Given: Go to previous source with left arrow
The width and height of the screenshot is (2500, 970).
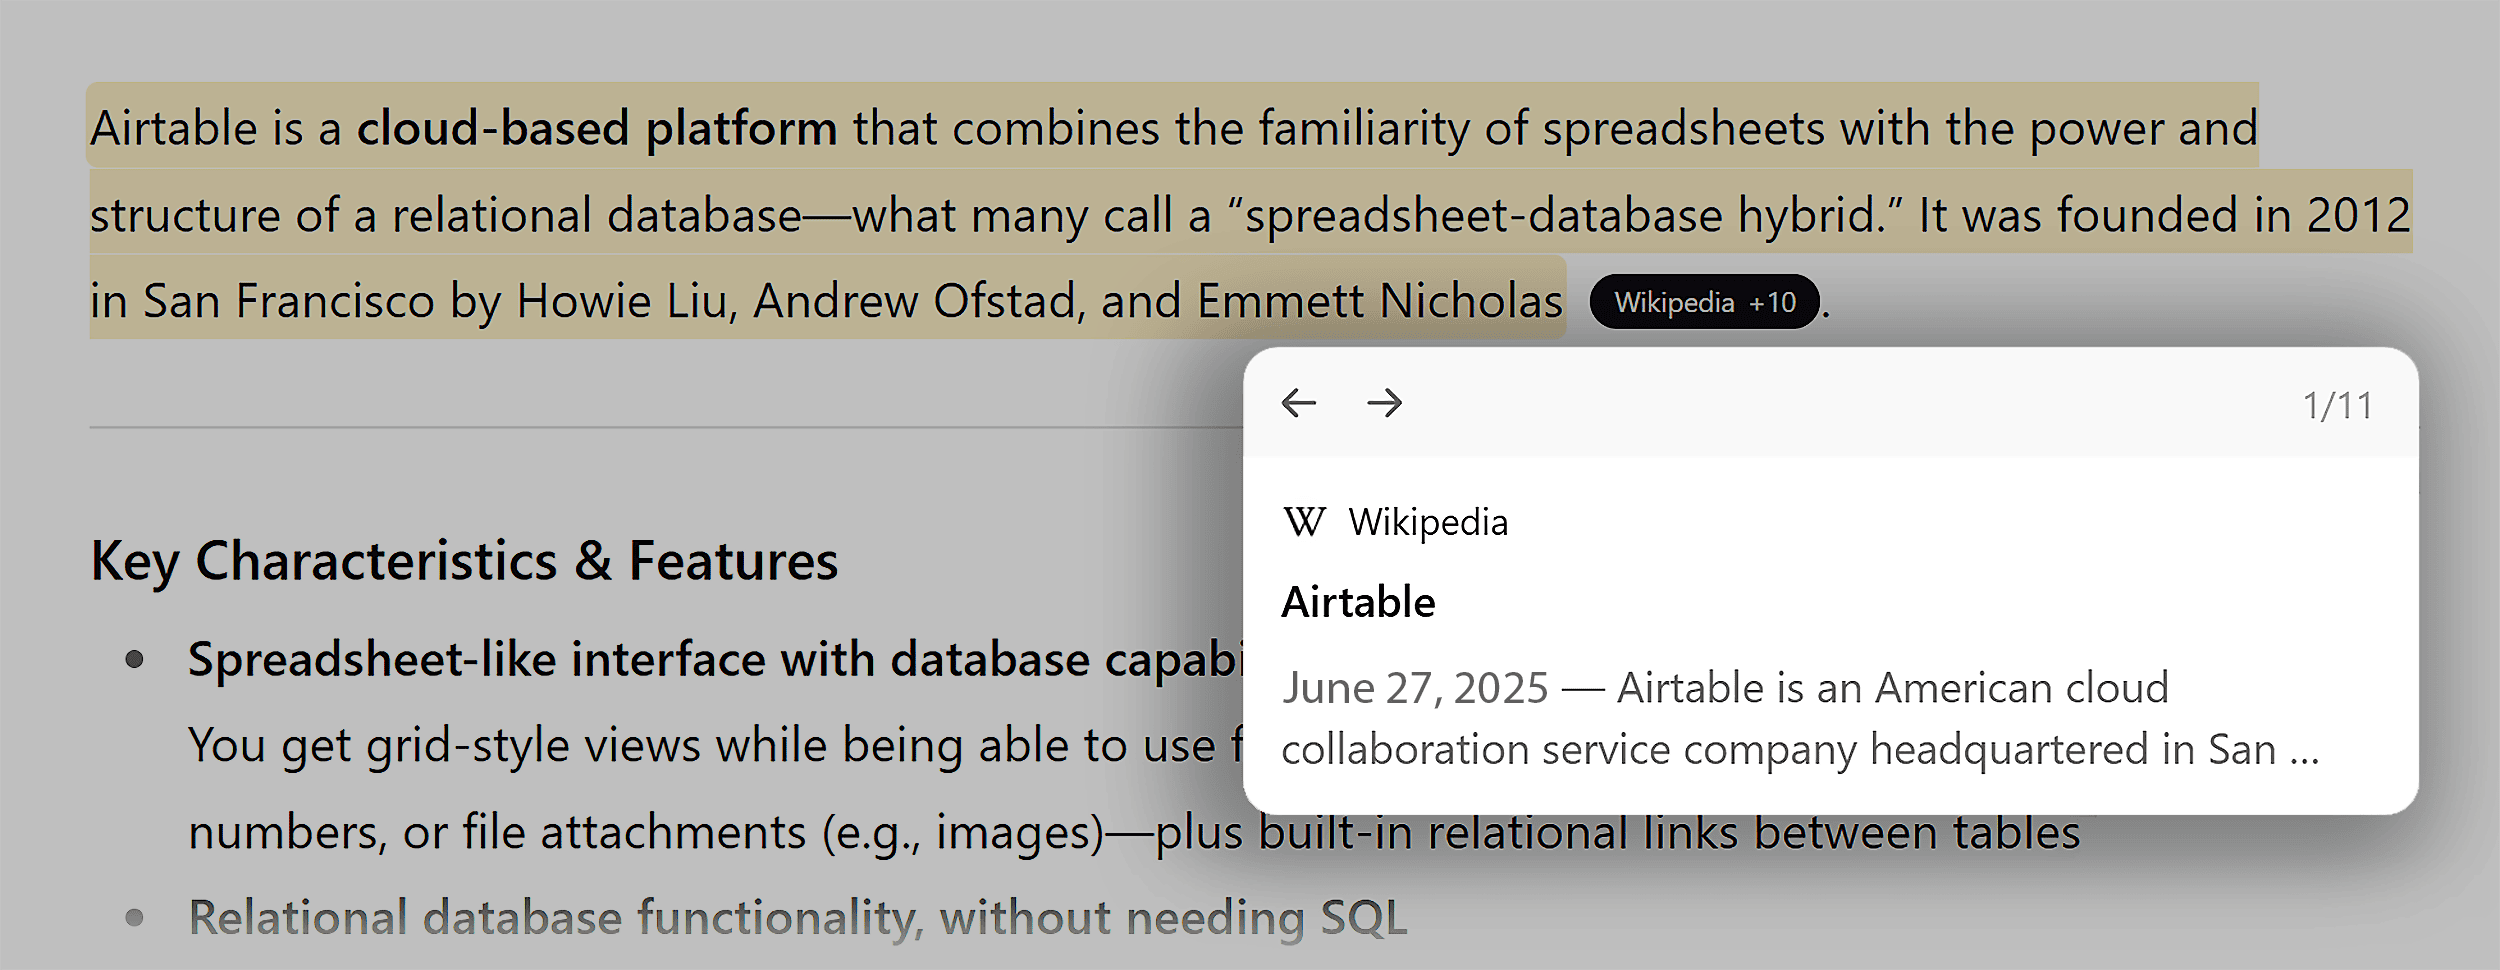Looking at the screenshot, I should [x=1298, y=403].
